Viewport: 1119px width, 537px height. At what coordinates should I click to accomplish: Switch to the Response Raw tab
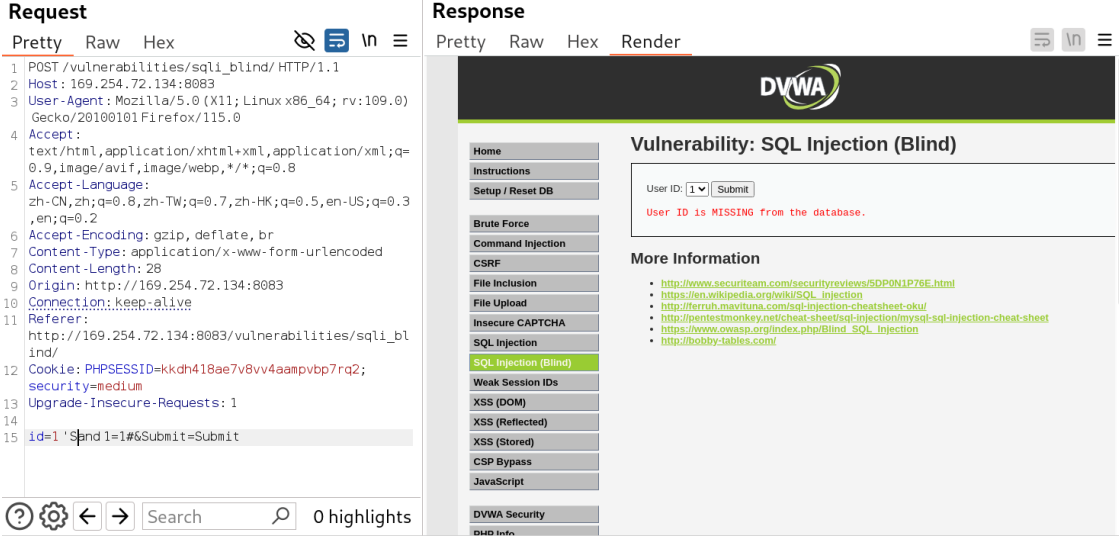527,42
